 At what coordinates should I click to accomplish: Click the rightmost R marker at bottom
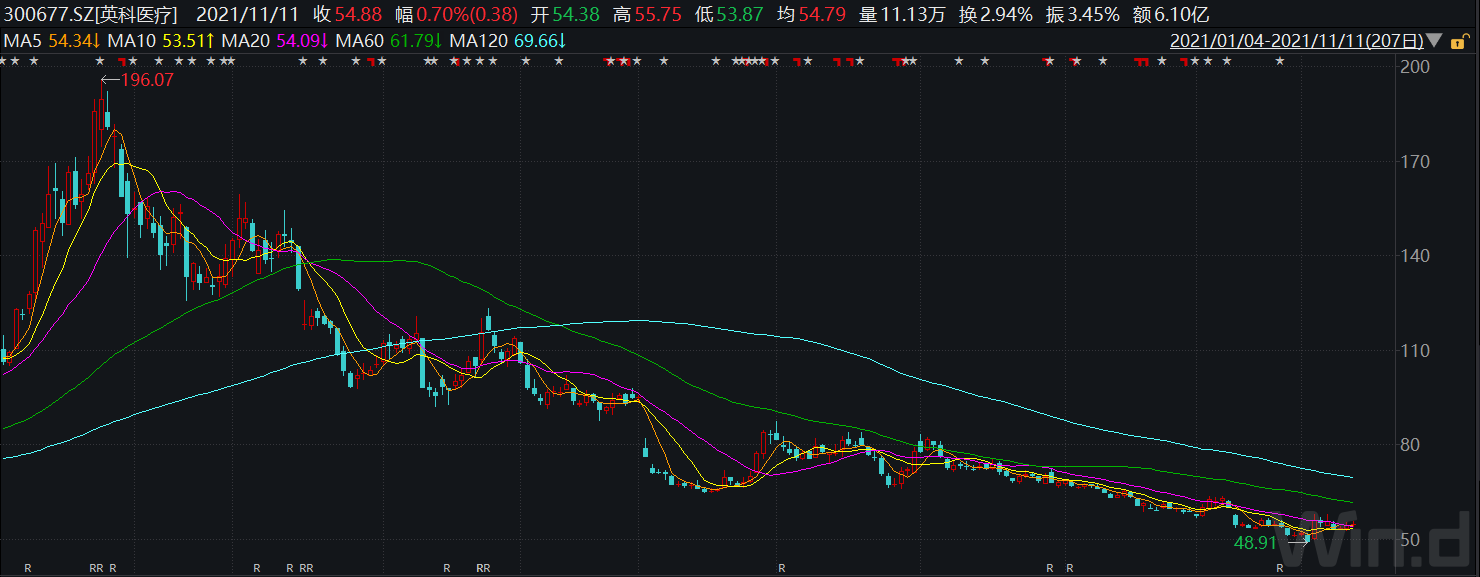pyautogui.click(x=1279, y=568)
